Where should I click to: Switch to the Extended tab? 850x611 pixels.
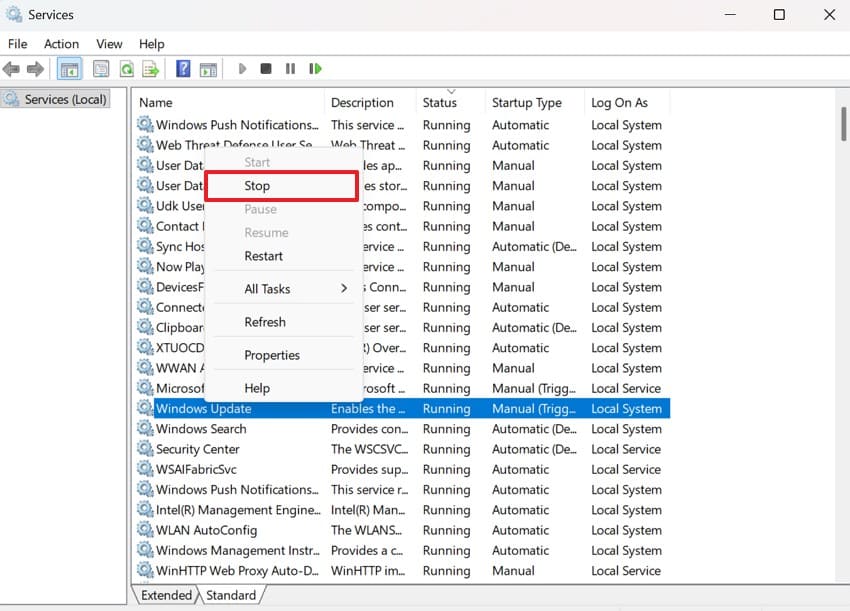(166, 595)
